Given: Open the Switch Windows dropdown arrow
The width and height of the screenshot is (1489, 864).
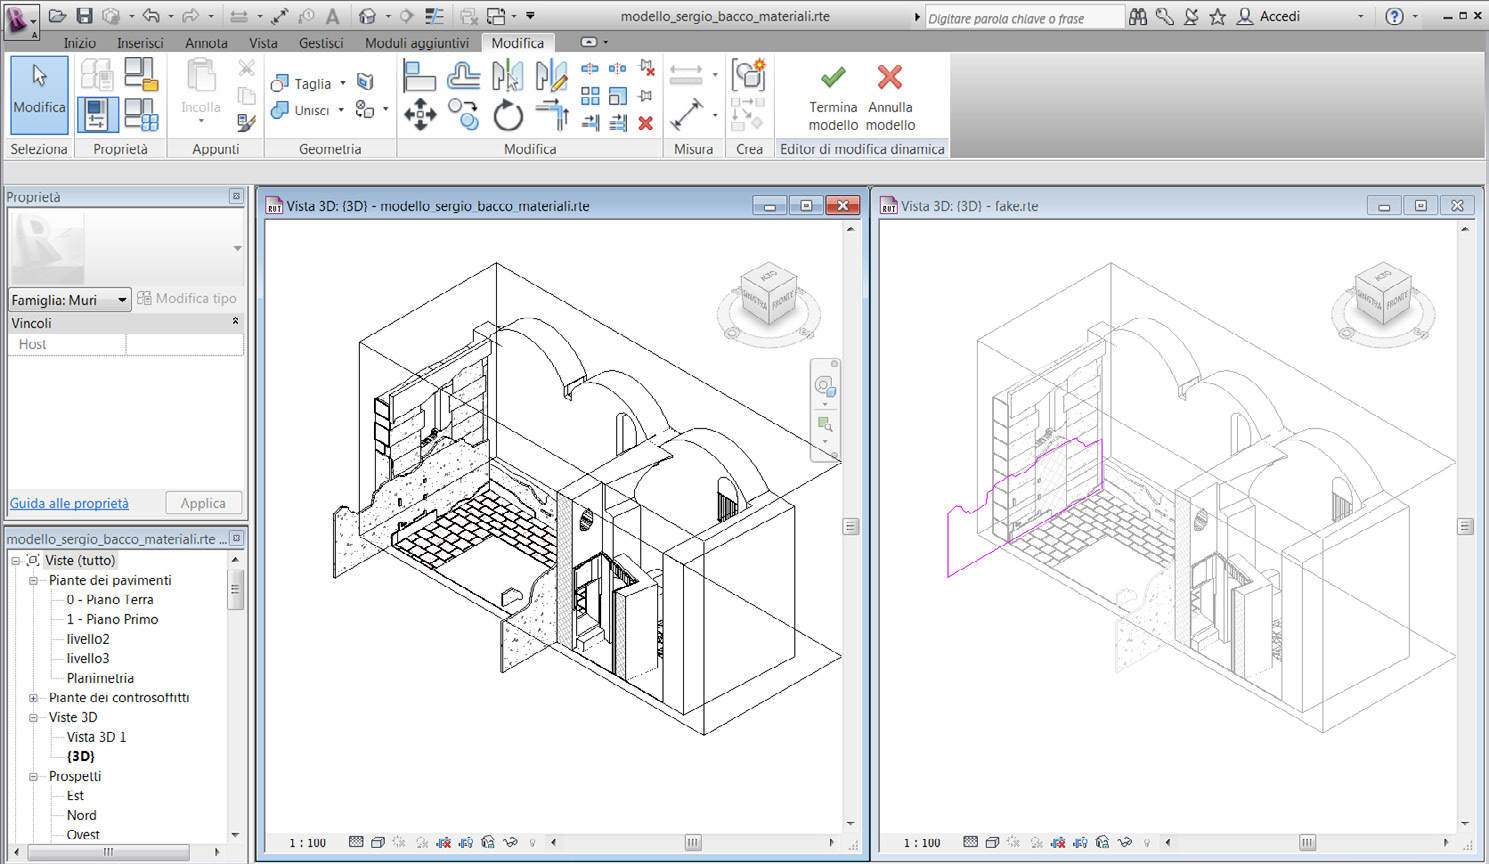Looking at the screenshot, I should (514, 16).
